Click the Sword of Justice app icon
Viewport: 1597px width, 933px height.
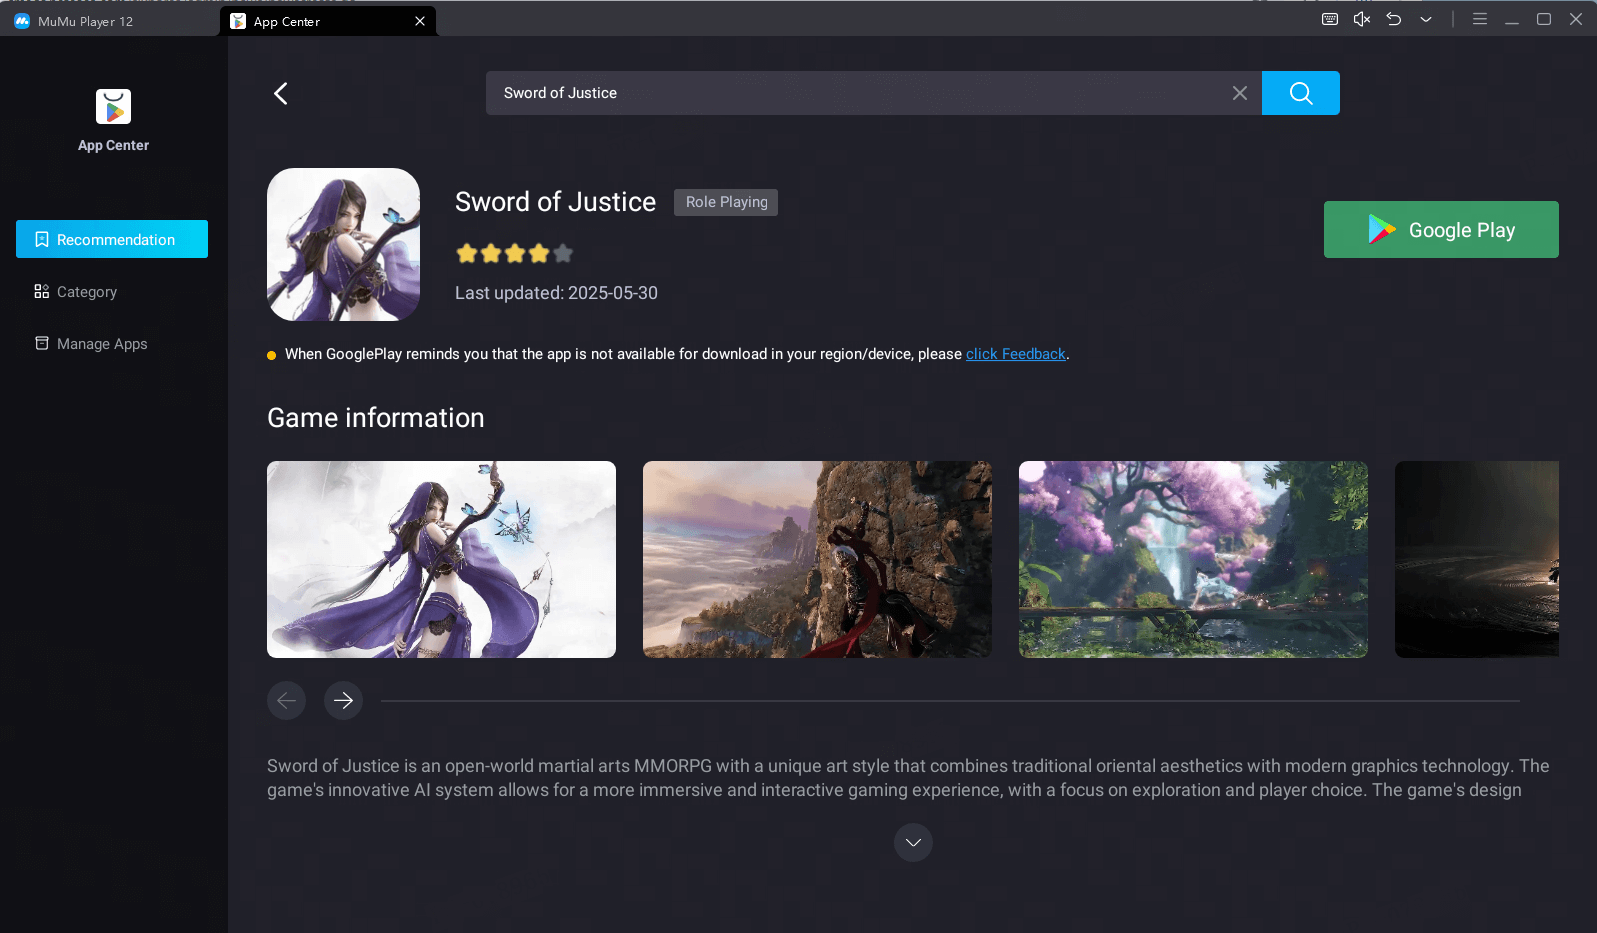343,244
